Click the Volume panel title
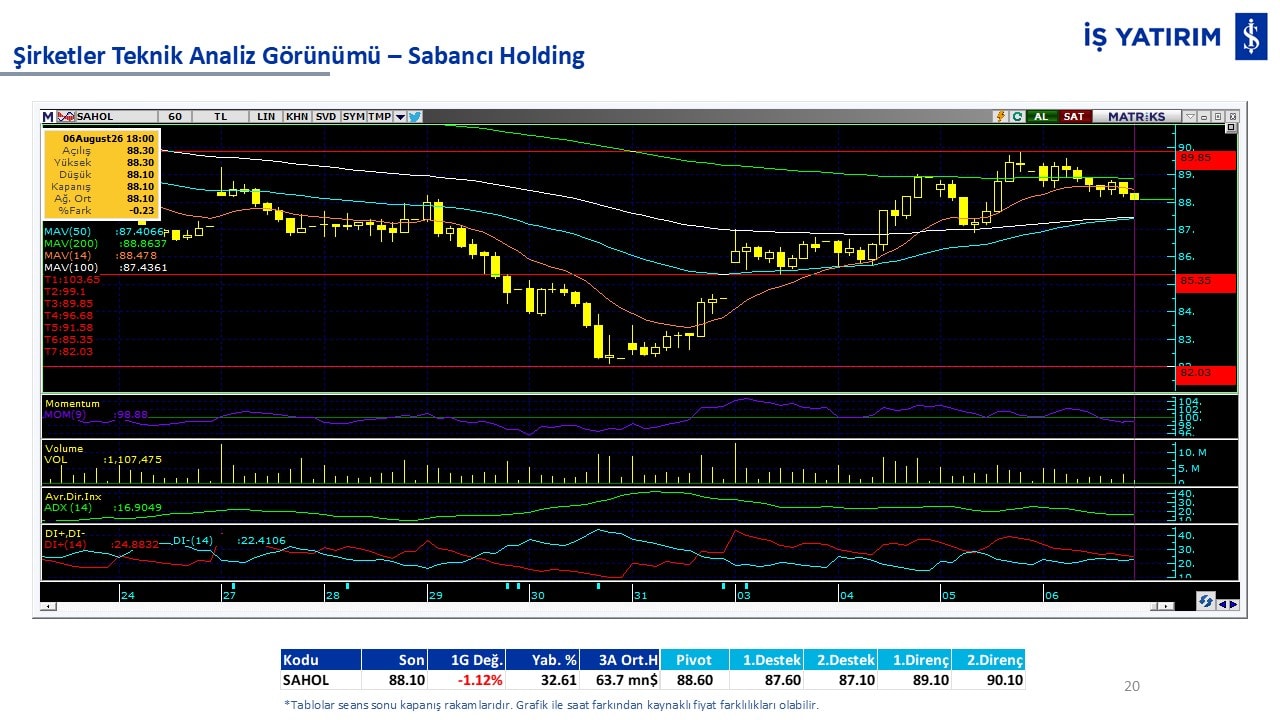Viewport: 1280px width, 720px height. click(x=64, y=449)
